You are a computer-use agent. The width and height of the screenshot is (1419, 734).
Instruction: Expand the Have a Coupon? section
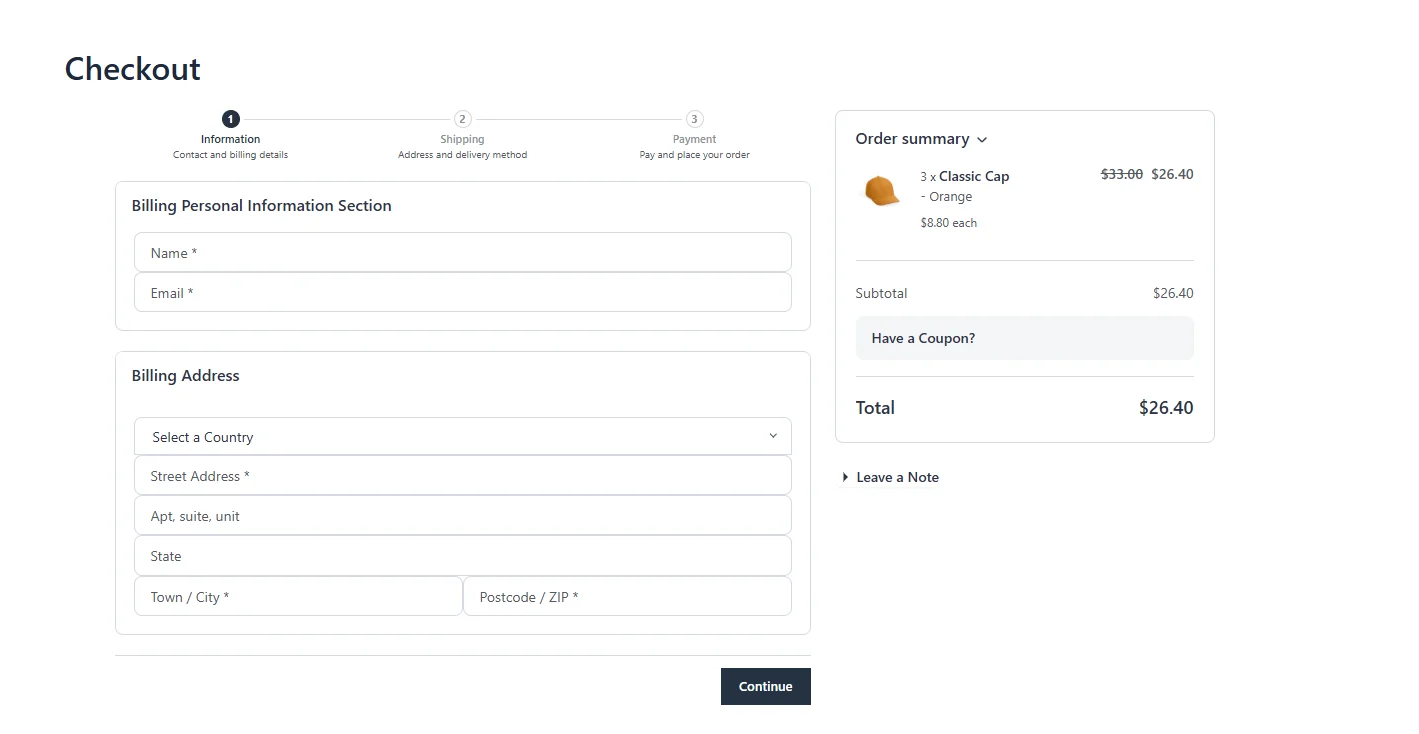tap(1025, 338)
